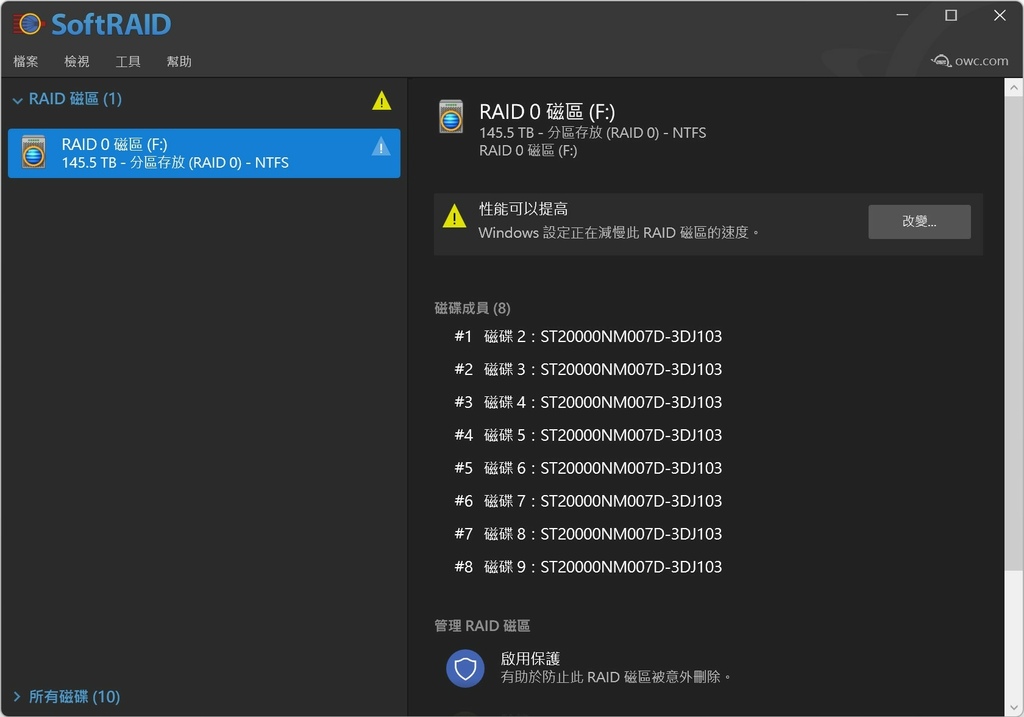This screenshot has height=717, width=1024.
Task: Click the 改變... button
Action: (919, 221)
